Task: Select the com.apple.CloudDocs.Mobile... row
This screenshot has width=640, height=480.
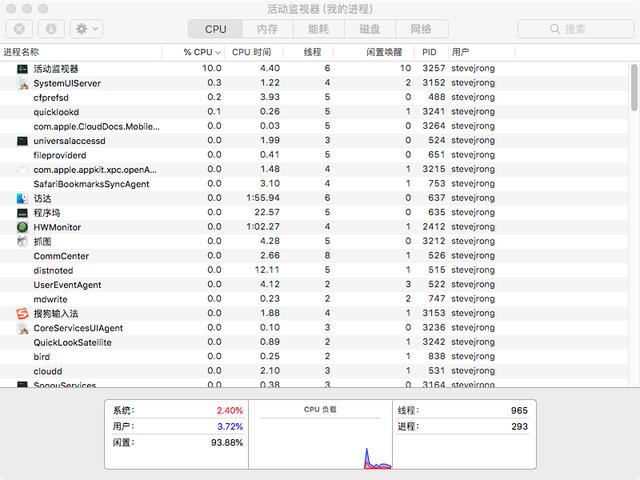Action: coord(314,127)
